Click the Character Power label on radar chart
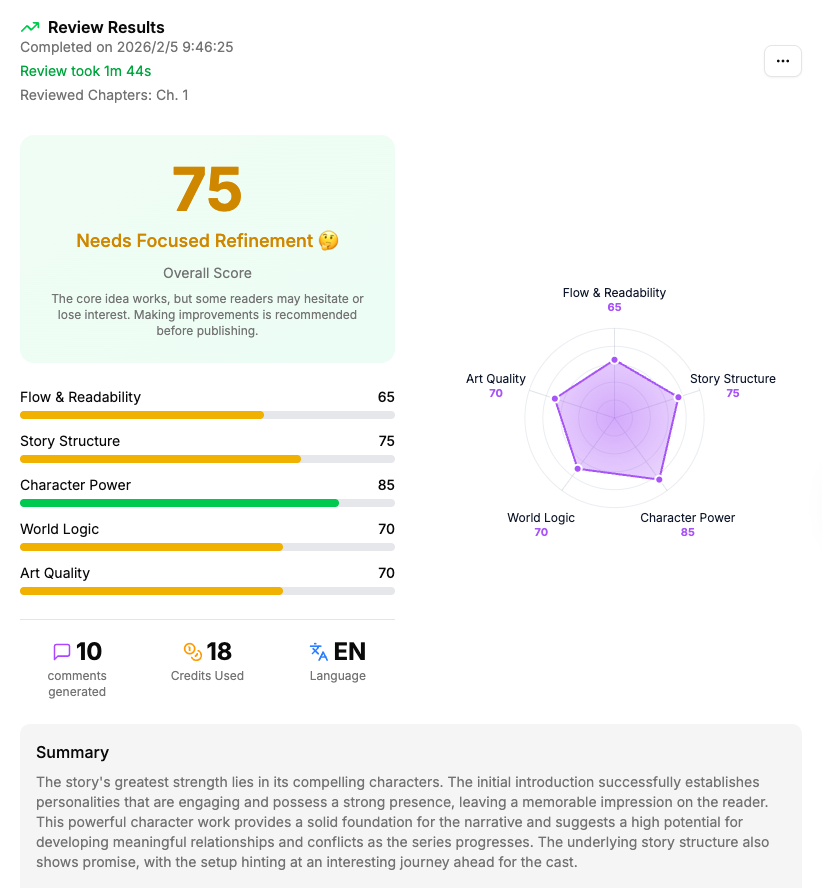 (687, 518)
